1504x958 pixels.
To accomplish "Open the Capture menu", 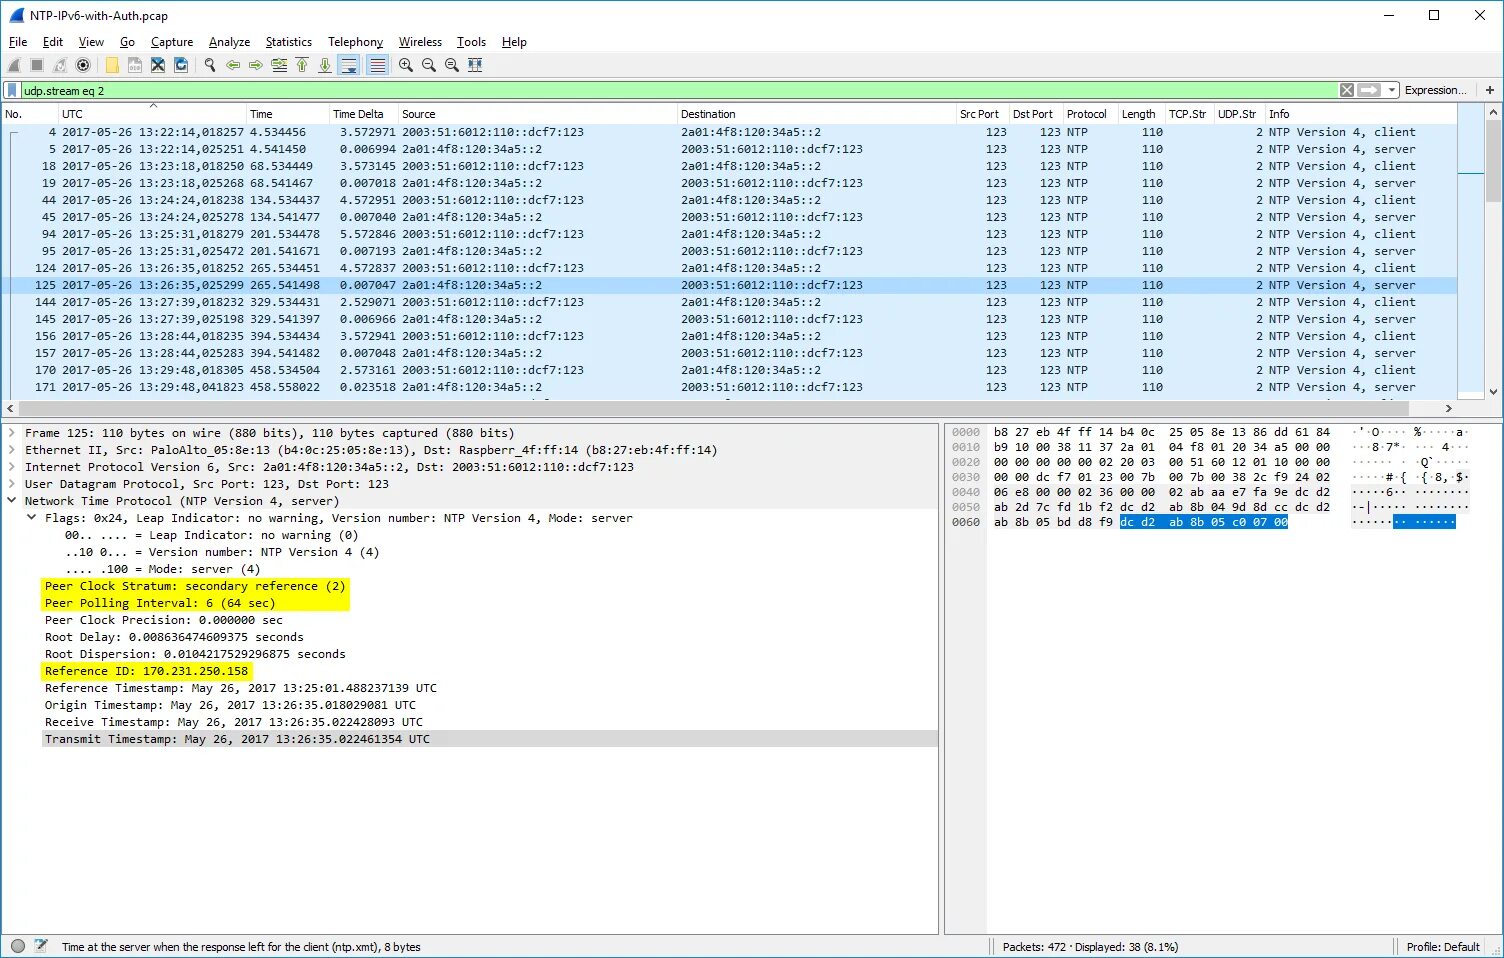I will (172, 42).
